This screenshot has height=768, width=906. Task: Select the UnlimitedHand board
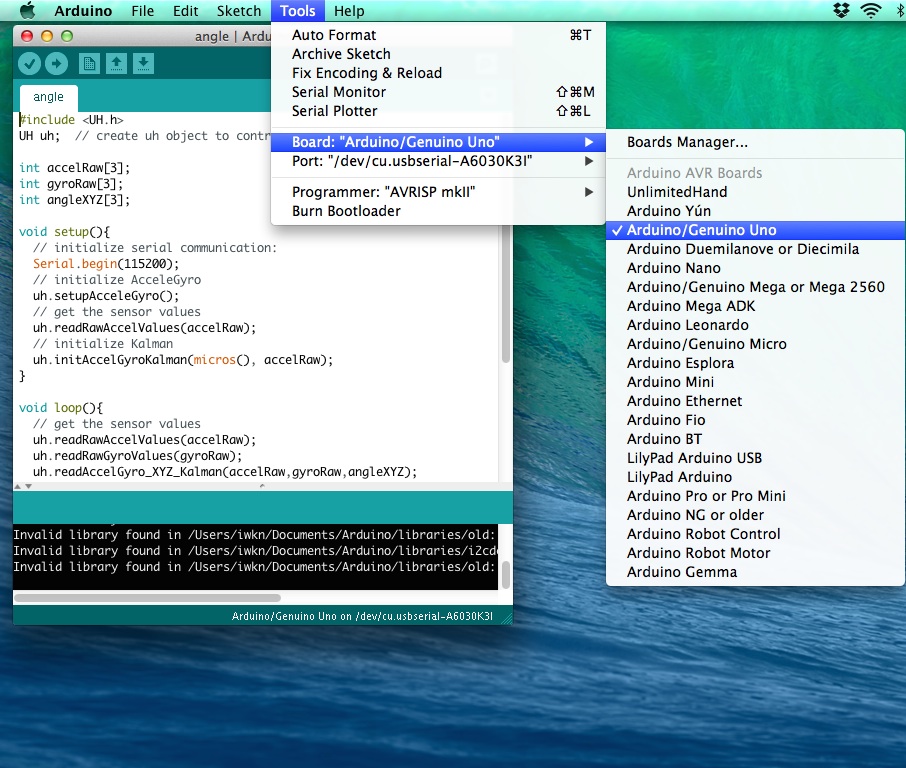coord(755,192)
